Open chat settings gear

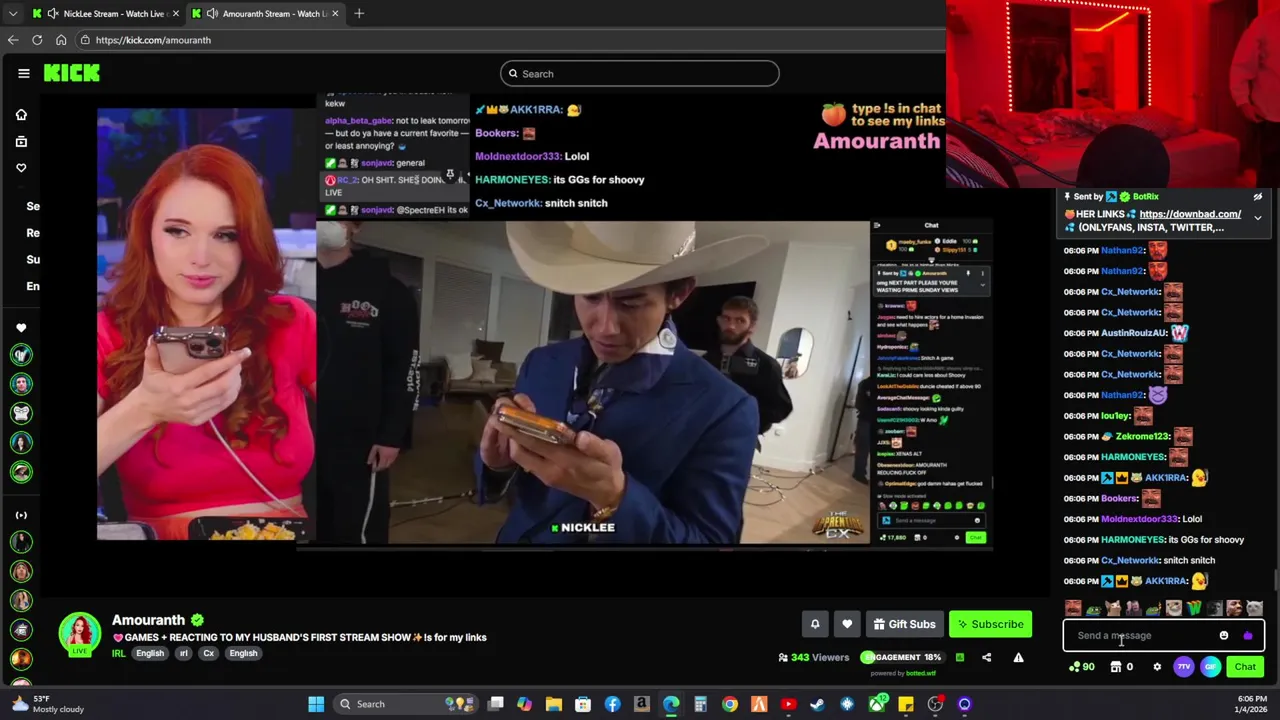(1157, 667)
